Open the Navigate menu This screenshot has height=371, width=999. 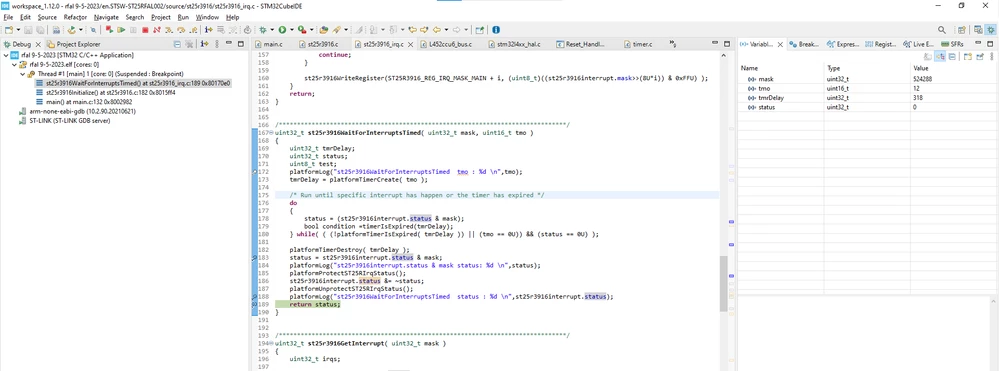[x=106, y=17]
